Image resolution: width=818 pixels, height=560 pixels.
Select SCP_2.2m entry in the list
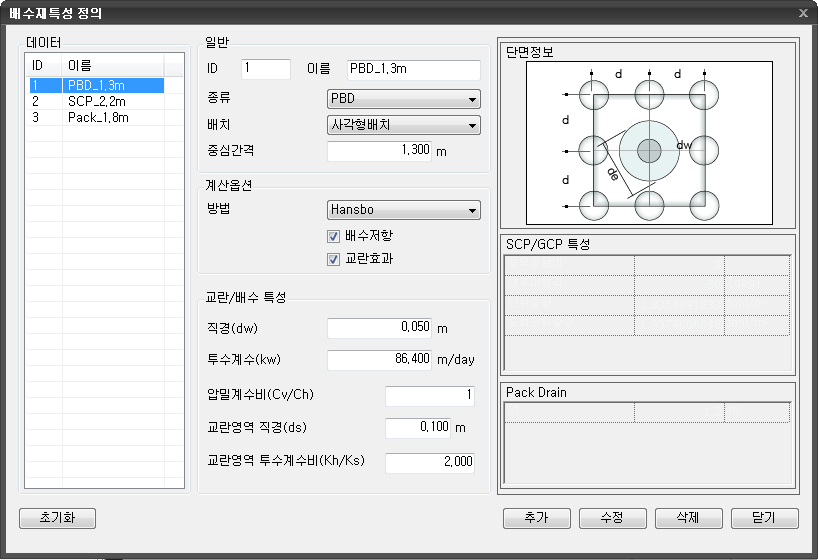(x=96, y=102)
